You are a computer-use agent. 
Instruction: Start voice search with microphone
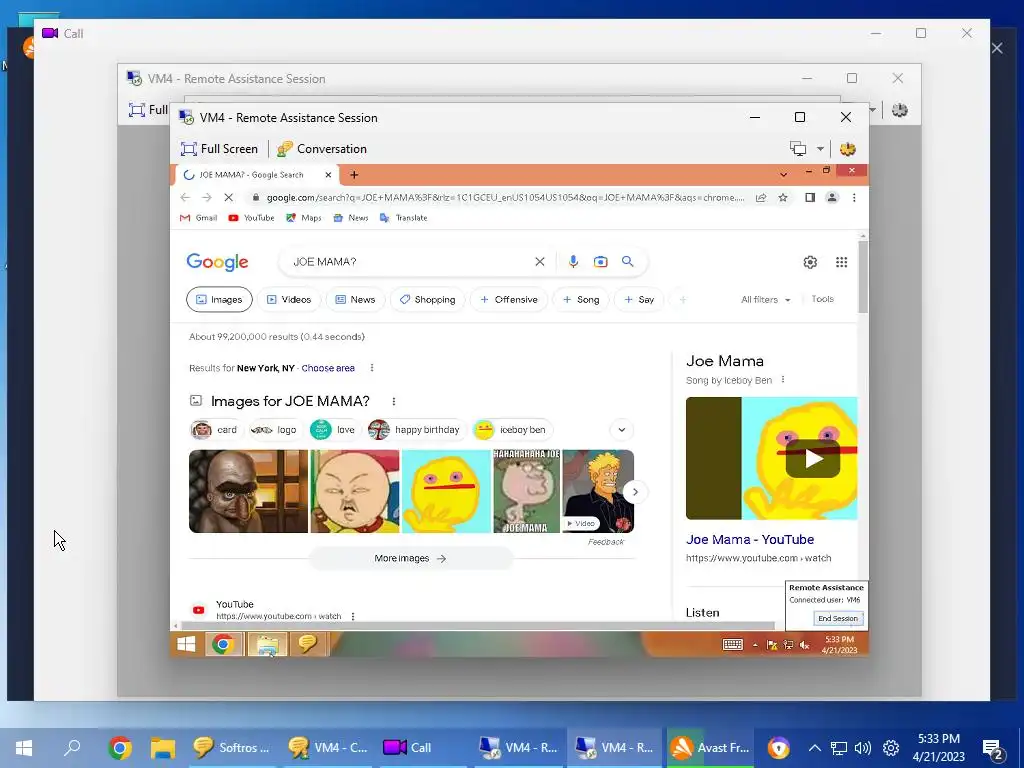(573, 262)
